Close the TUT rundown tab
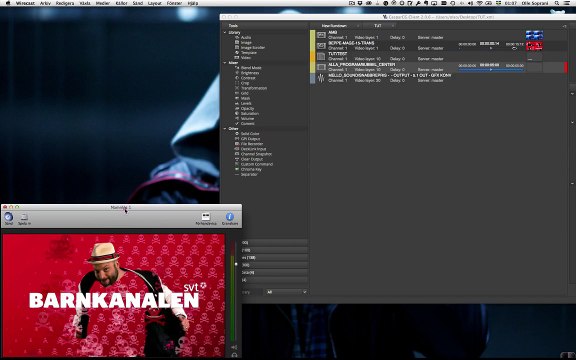Screen dimensions: 576x360 (393, 26)
